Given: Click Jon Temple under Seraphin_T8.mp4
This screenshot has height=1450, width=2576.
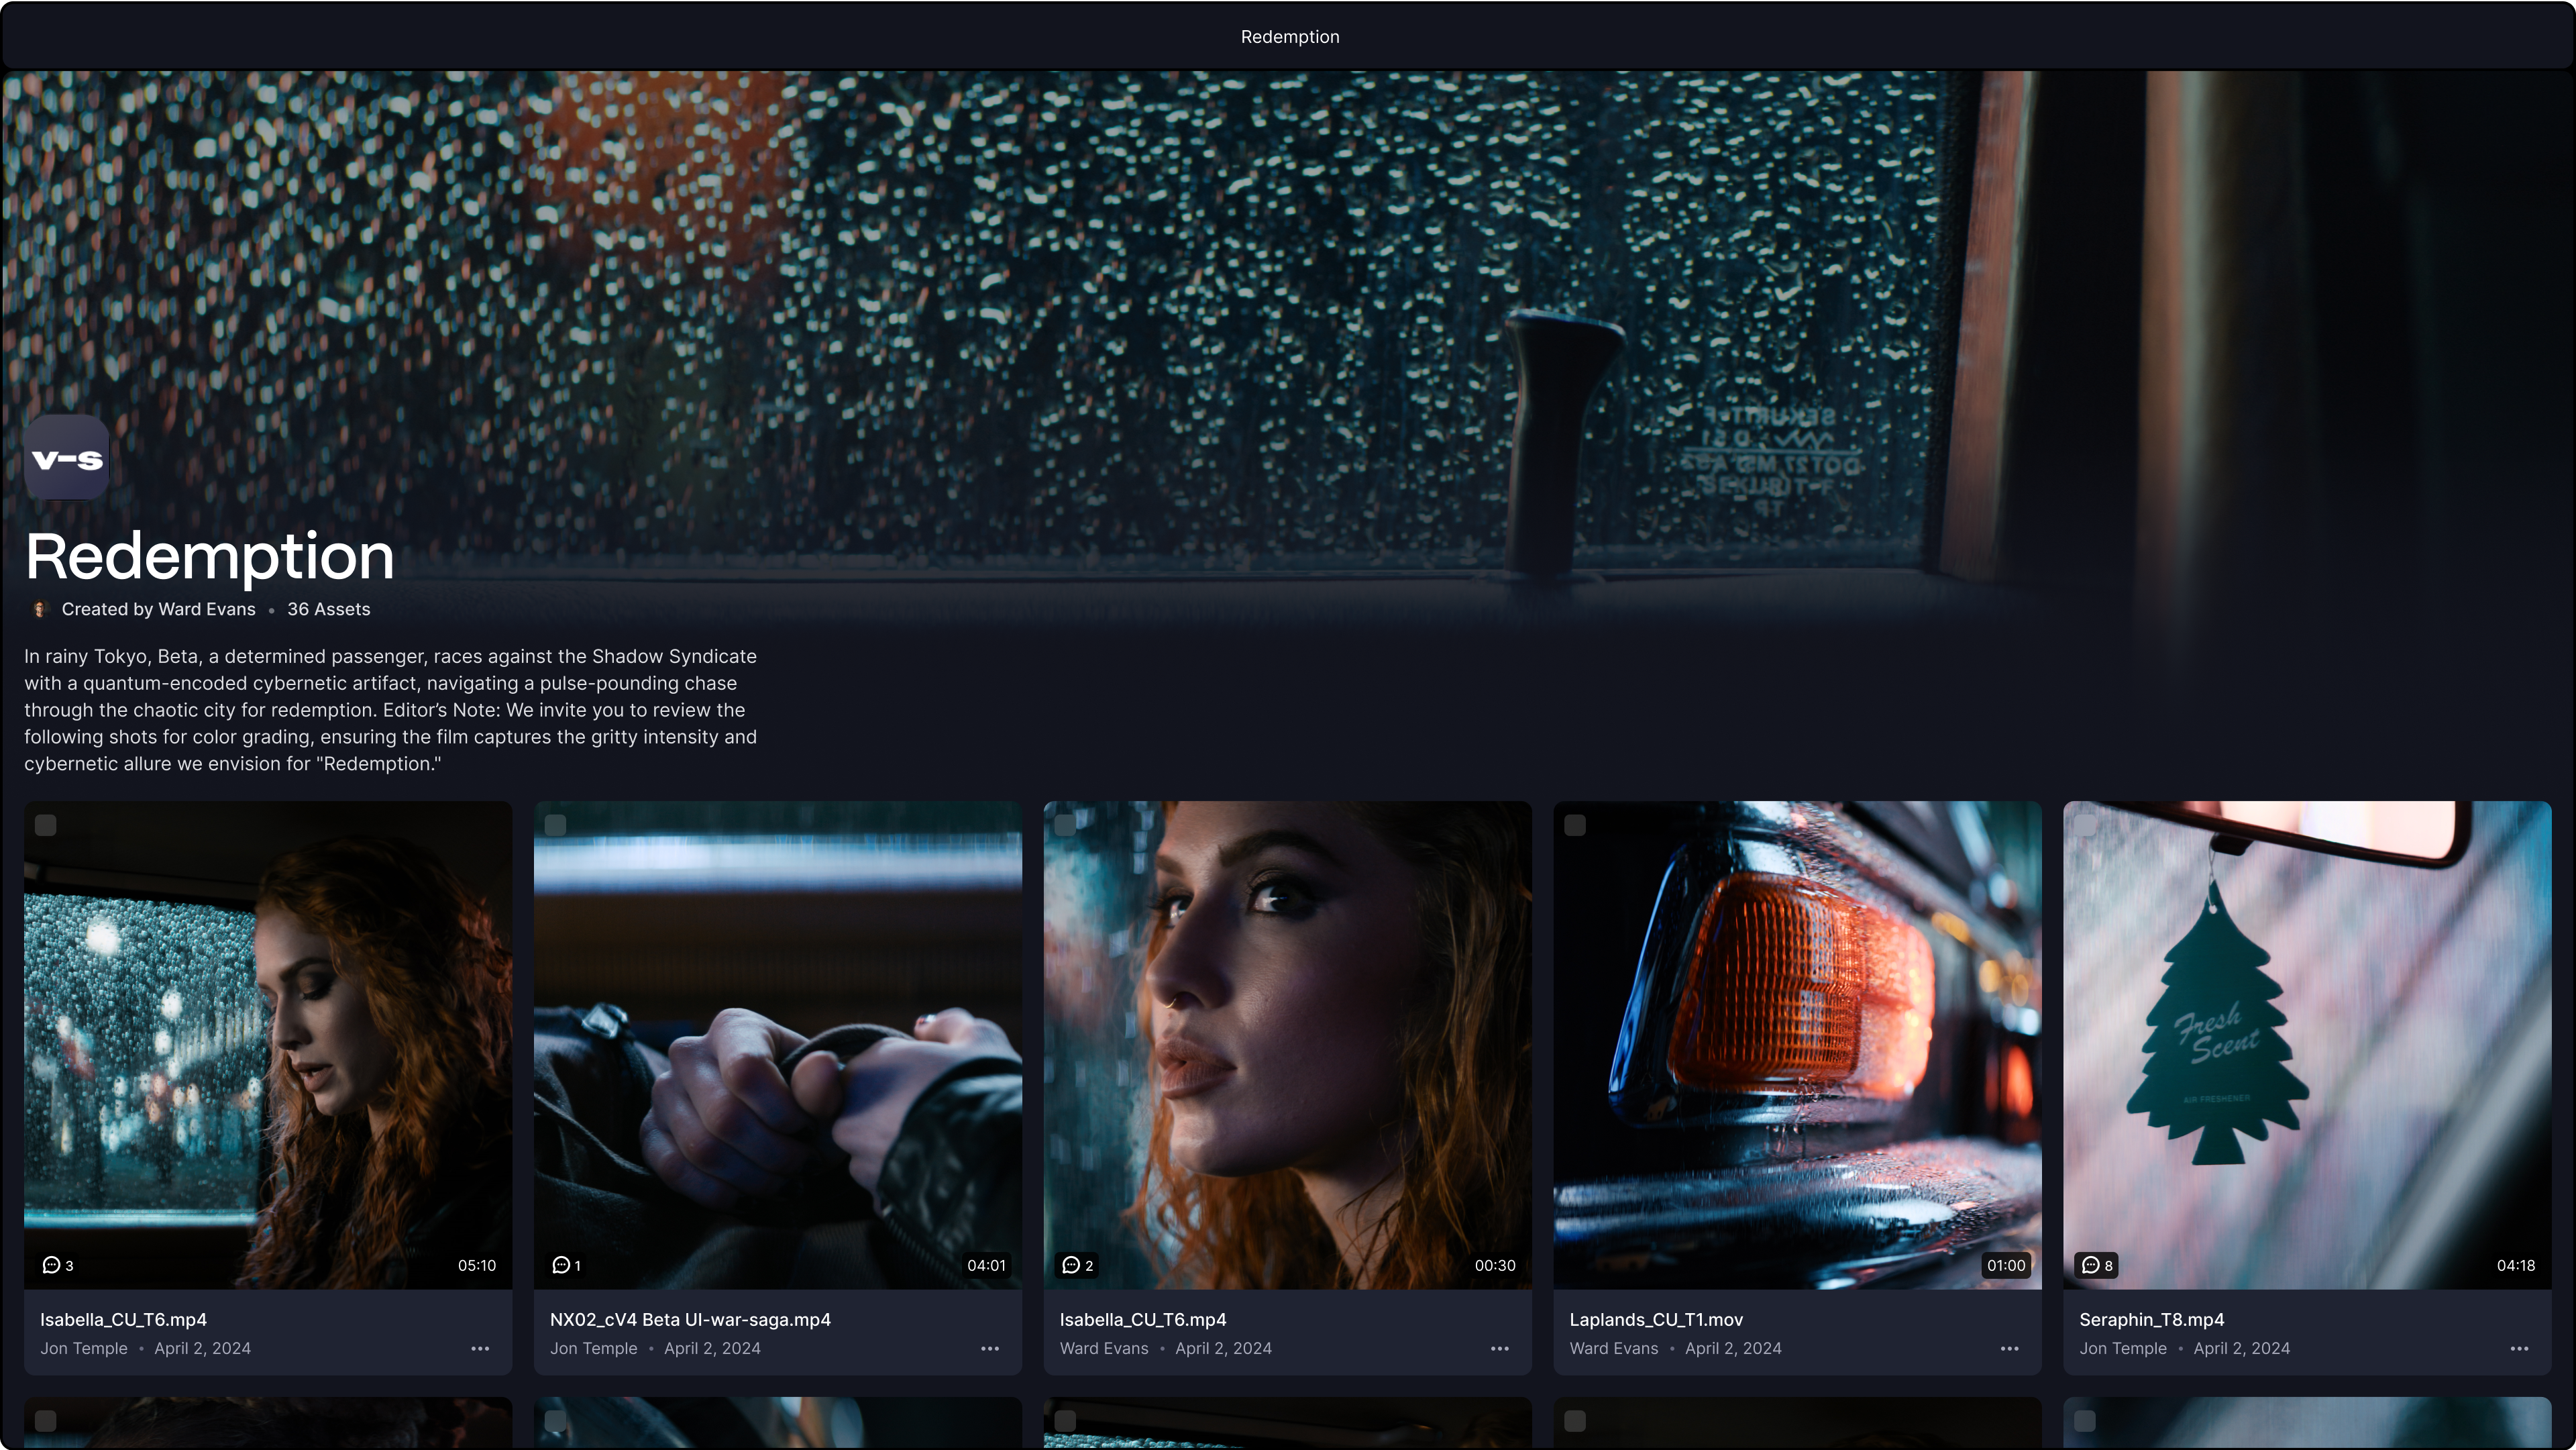Looking at the screenshot, I should (2123, 1348).
